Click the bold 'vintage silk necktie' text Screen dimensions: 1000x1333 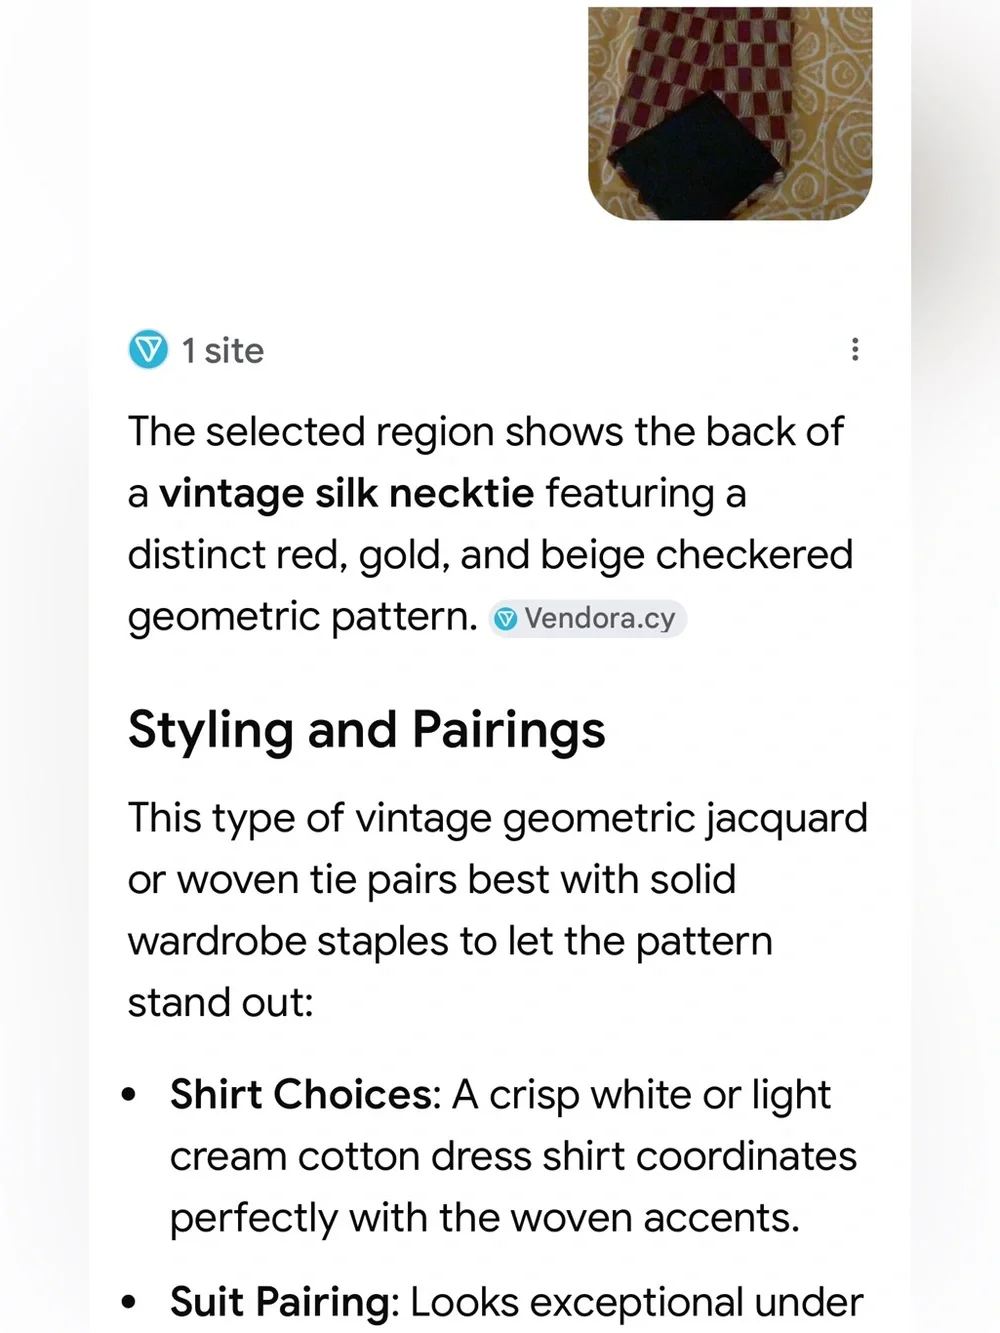click(347, 494)
